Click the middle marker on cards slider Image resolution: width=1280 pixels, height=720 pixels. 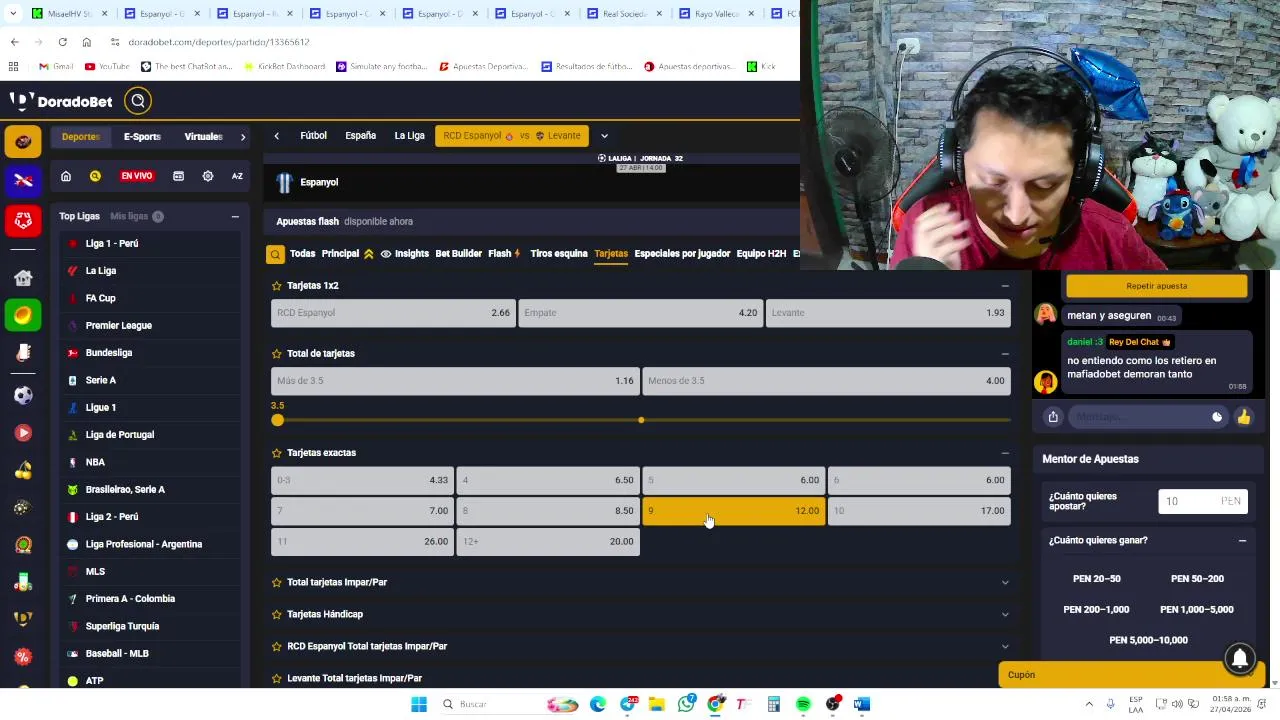pyautogui.click(x=641, y=420)
